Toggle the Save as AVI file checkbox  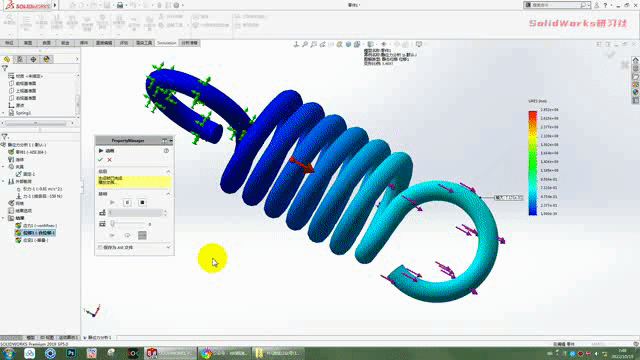pos(100,247)
